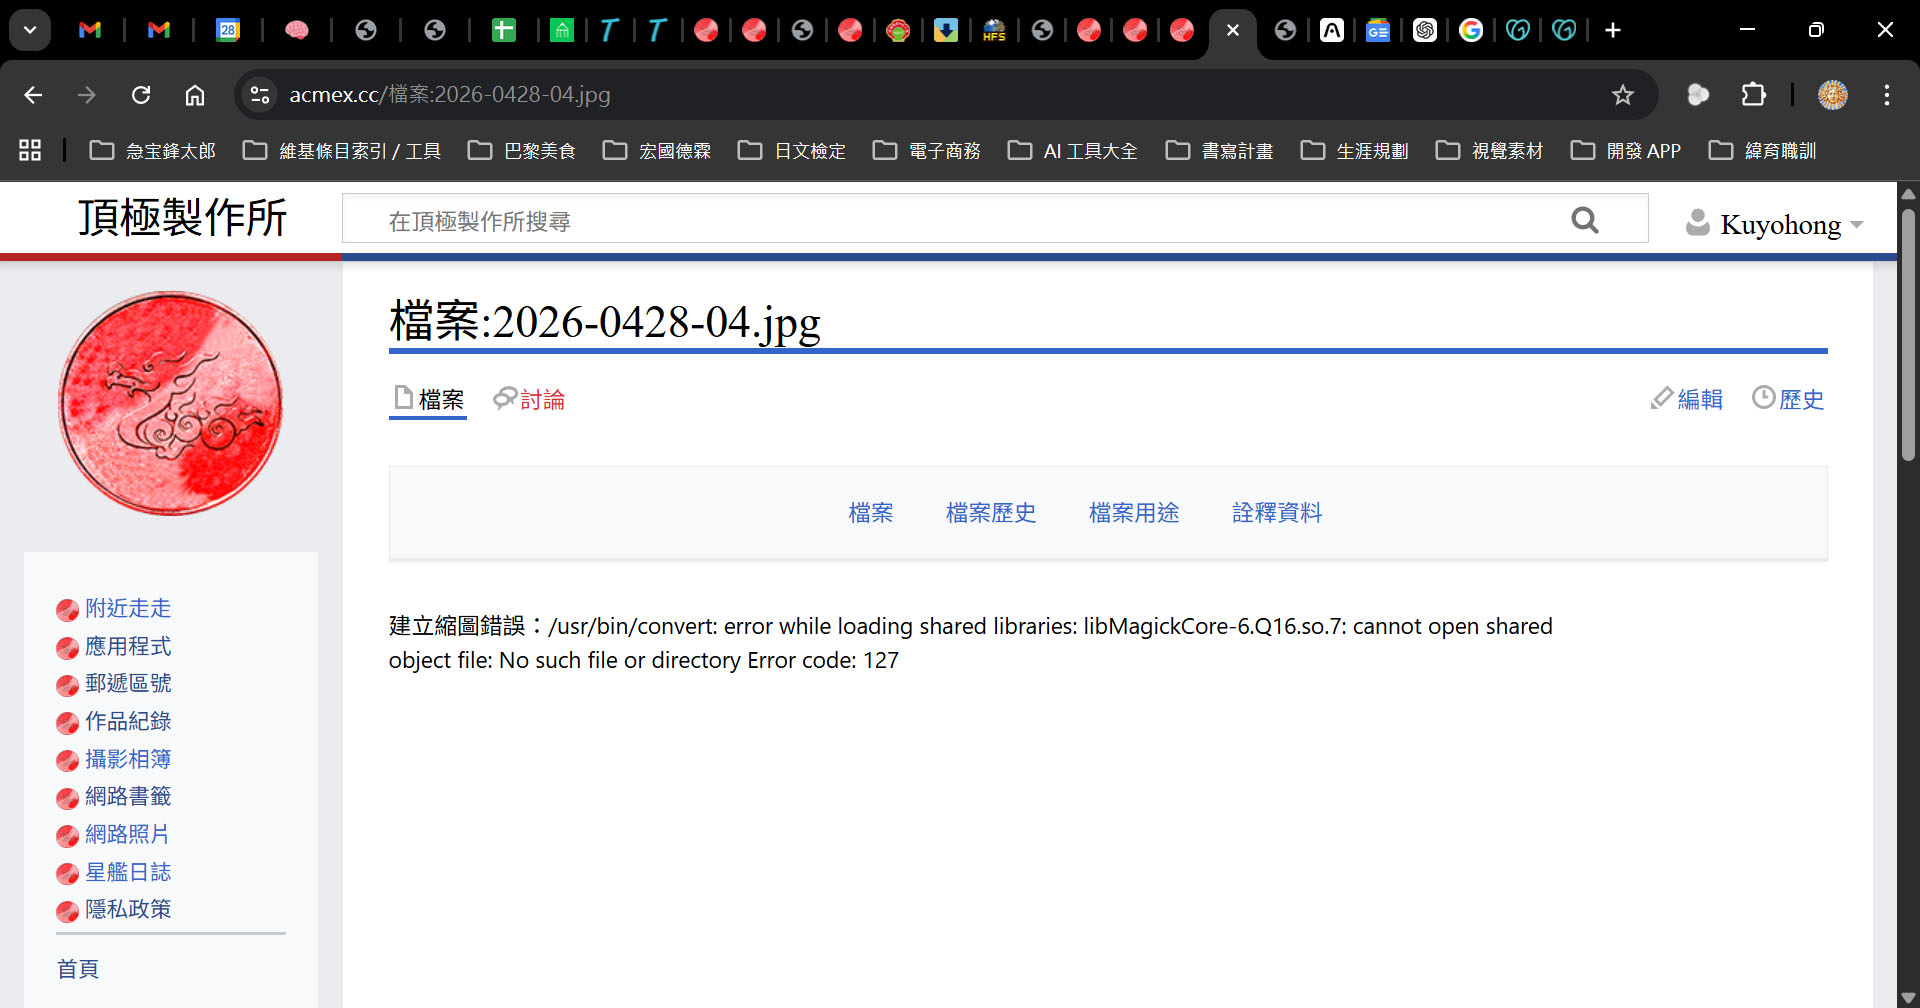Reload the page with the refresh icon

tap(141, 95)
